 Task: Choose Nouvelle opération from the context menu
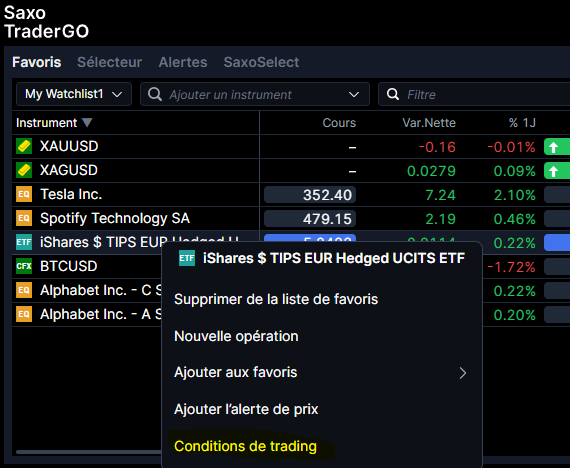(236, 336)
